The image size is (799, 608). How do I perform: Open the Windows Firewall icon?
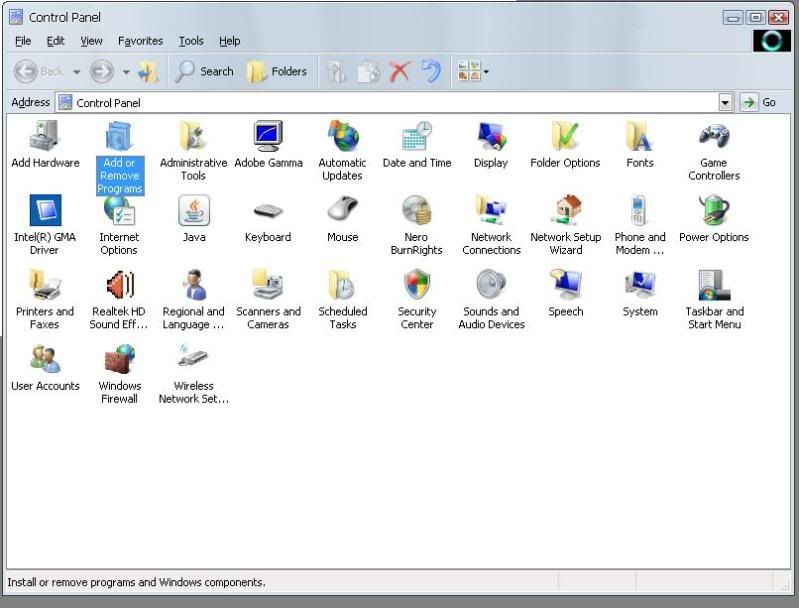[119, 361]
